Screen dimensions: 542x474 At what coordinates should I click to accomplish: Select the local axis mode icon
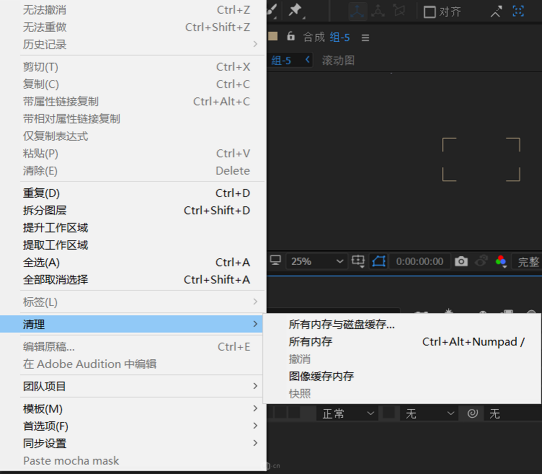click(x=357, y=11)
